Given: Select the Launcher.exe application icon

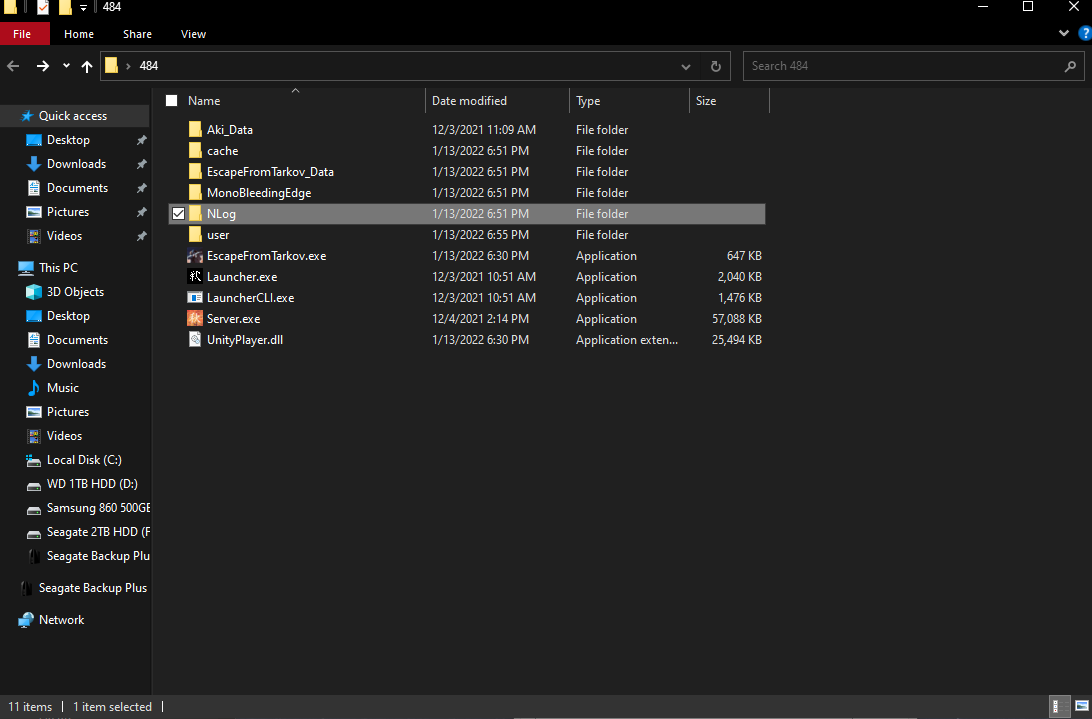Looking at the screenshot, I should click(x=195, y=277).
